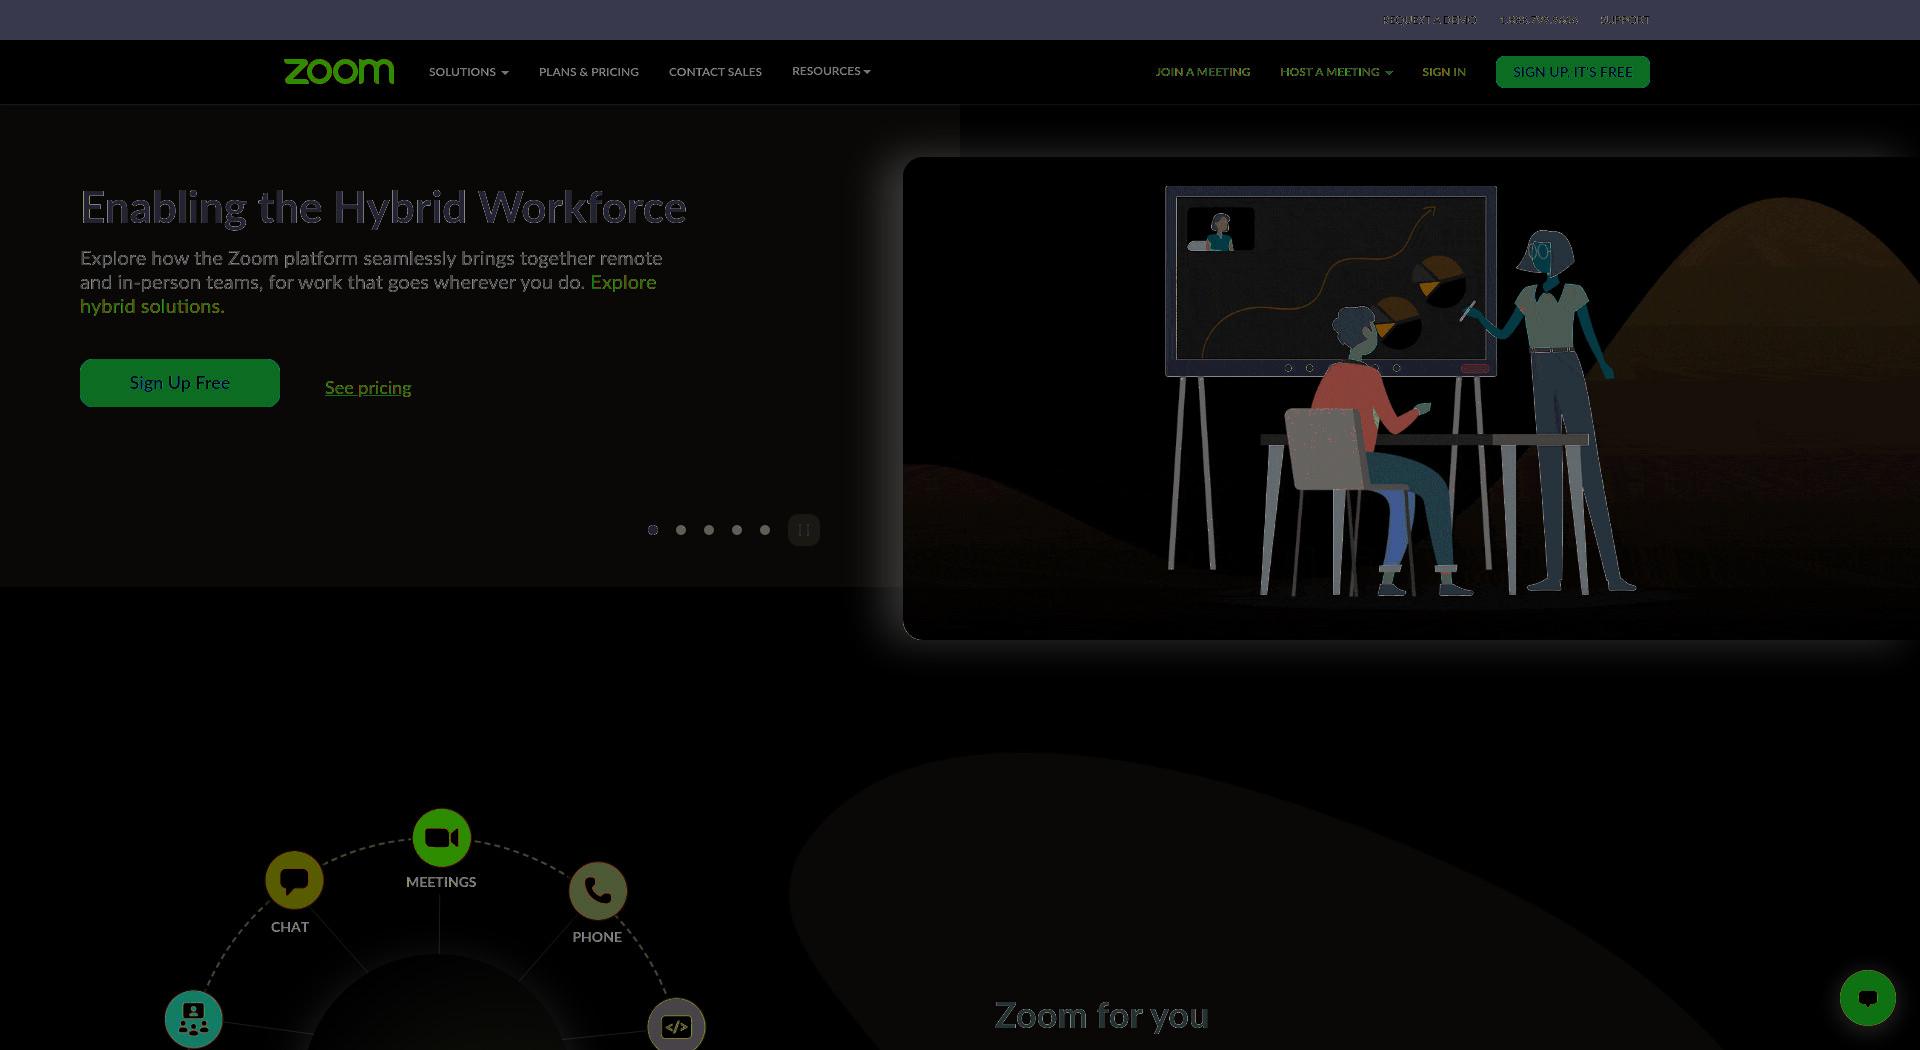Screen dimensions: 1920x1050
Task: Click the phone number in top bar
Action: [x=1538, y=20]
